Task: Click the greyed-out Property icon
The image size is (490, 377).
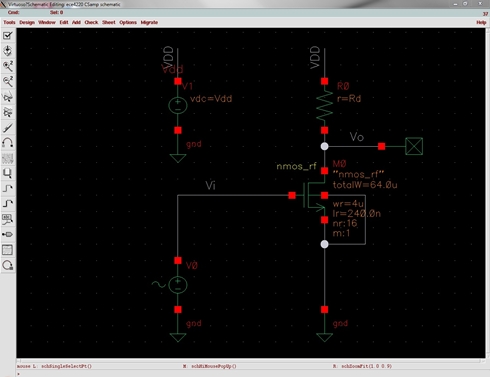Action: click(8, 158)
